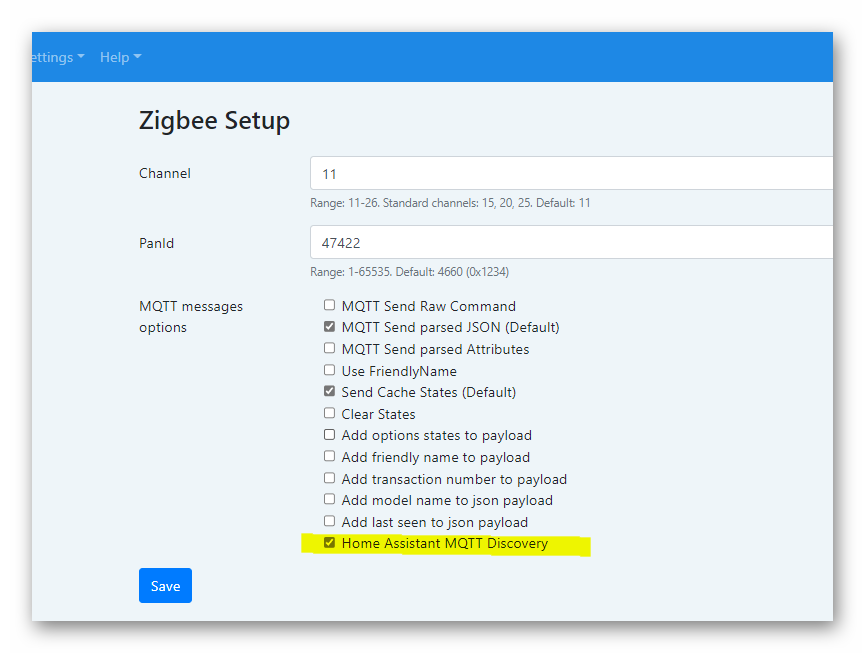
Task: Disable Send Cache States option
Action: (329, 392)
